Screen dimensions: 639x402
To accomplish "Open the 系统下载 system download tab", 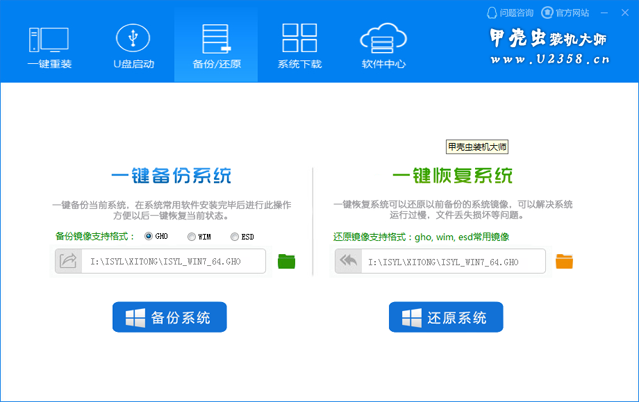I will click(x=300, y=46).
